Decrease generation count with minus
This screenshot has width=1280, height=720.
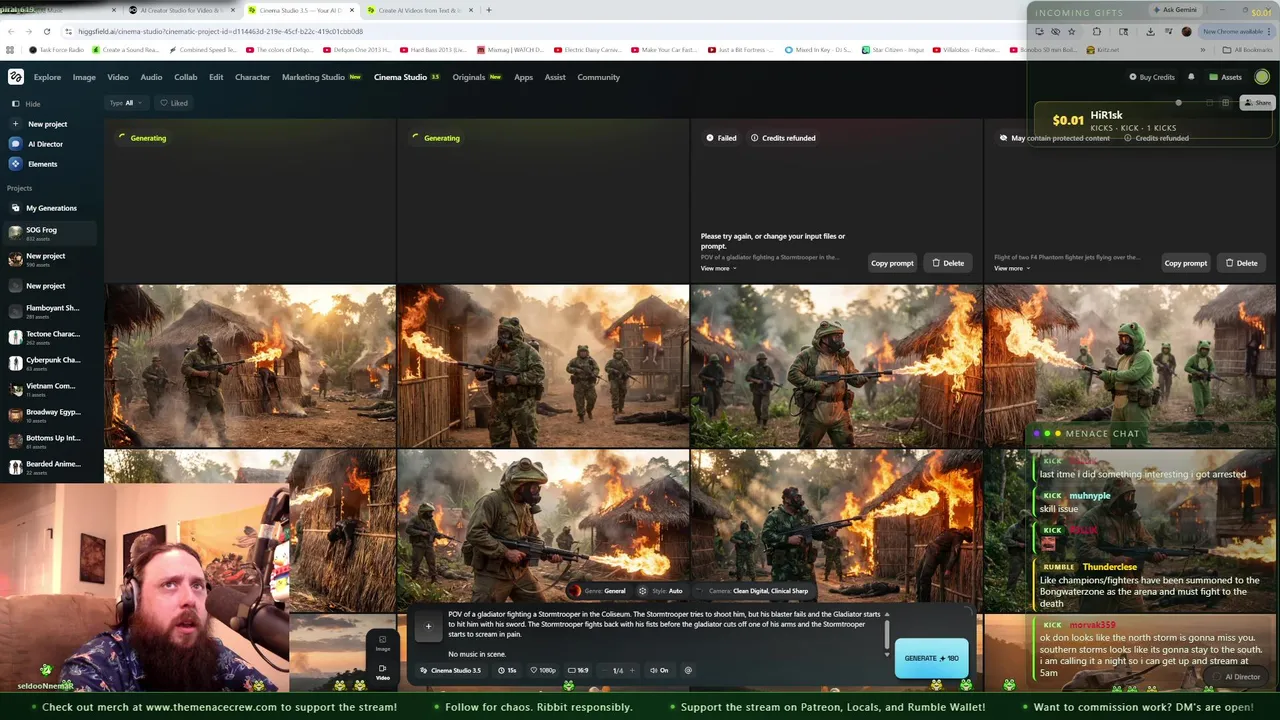(604, 670)
